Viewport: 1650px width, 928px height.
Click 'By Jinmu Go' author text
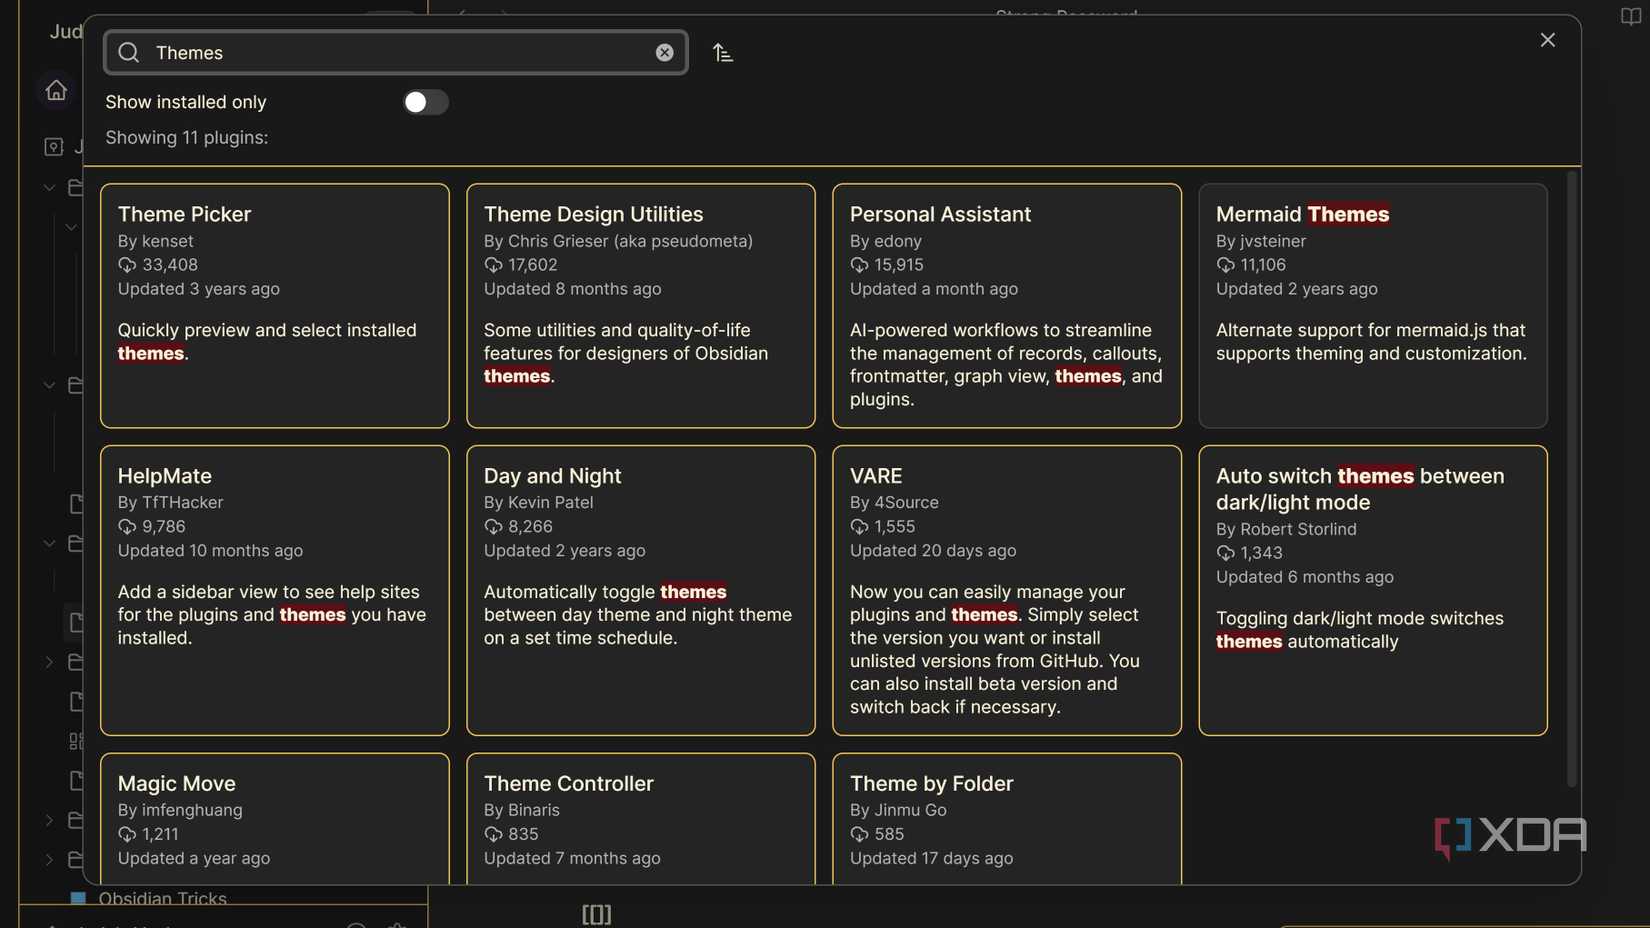pos(898,810)
